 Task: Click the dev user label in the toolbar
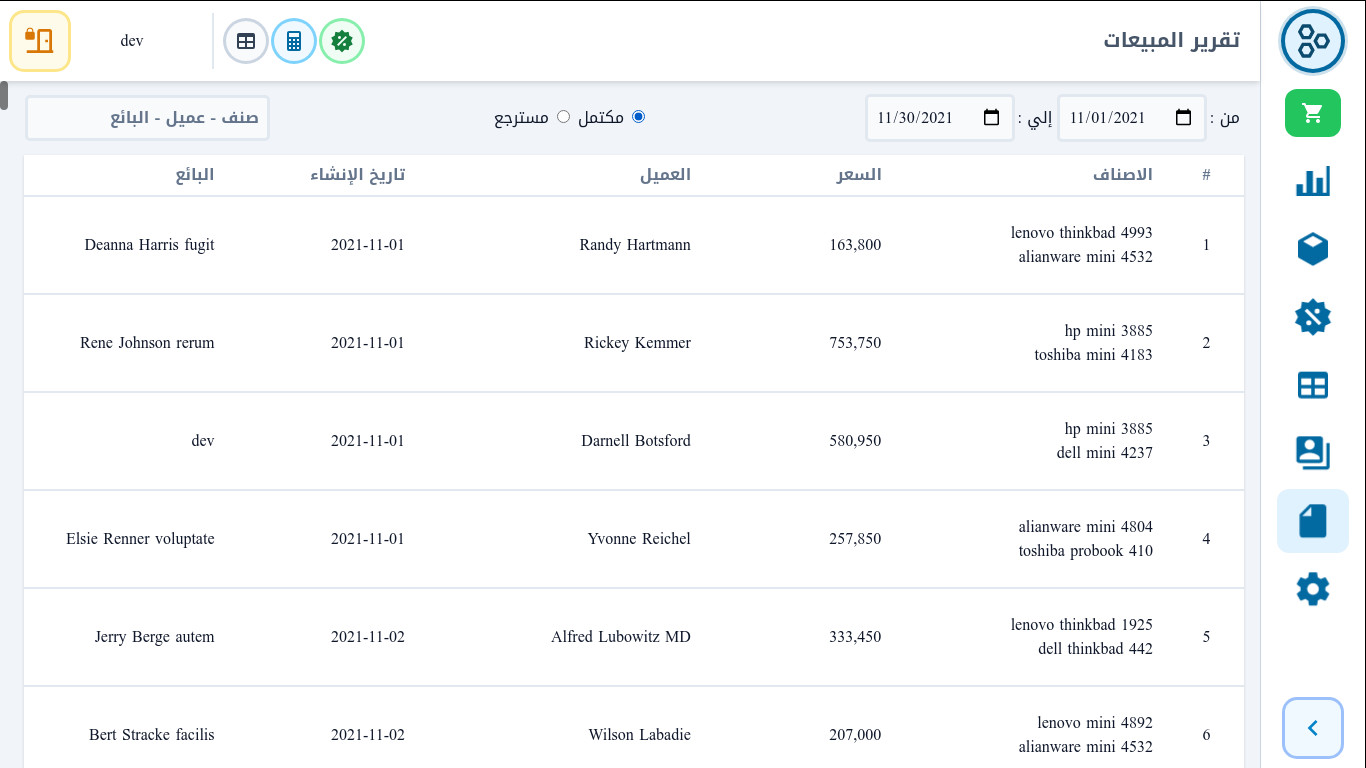[132, 41]
